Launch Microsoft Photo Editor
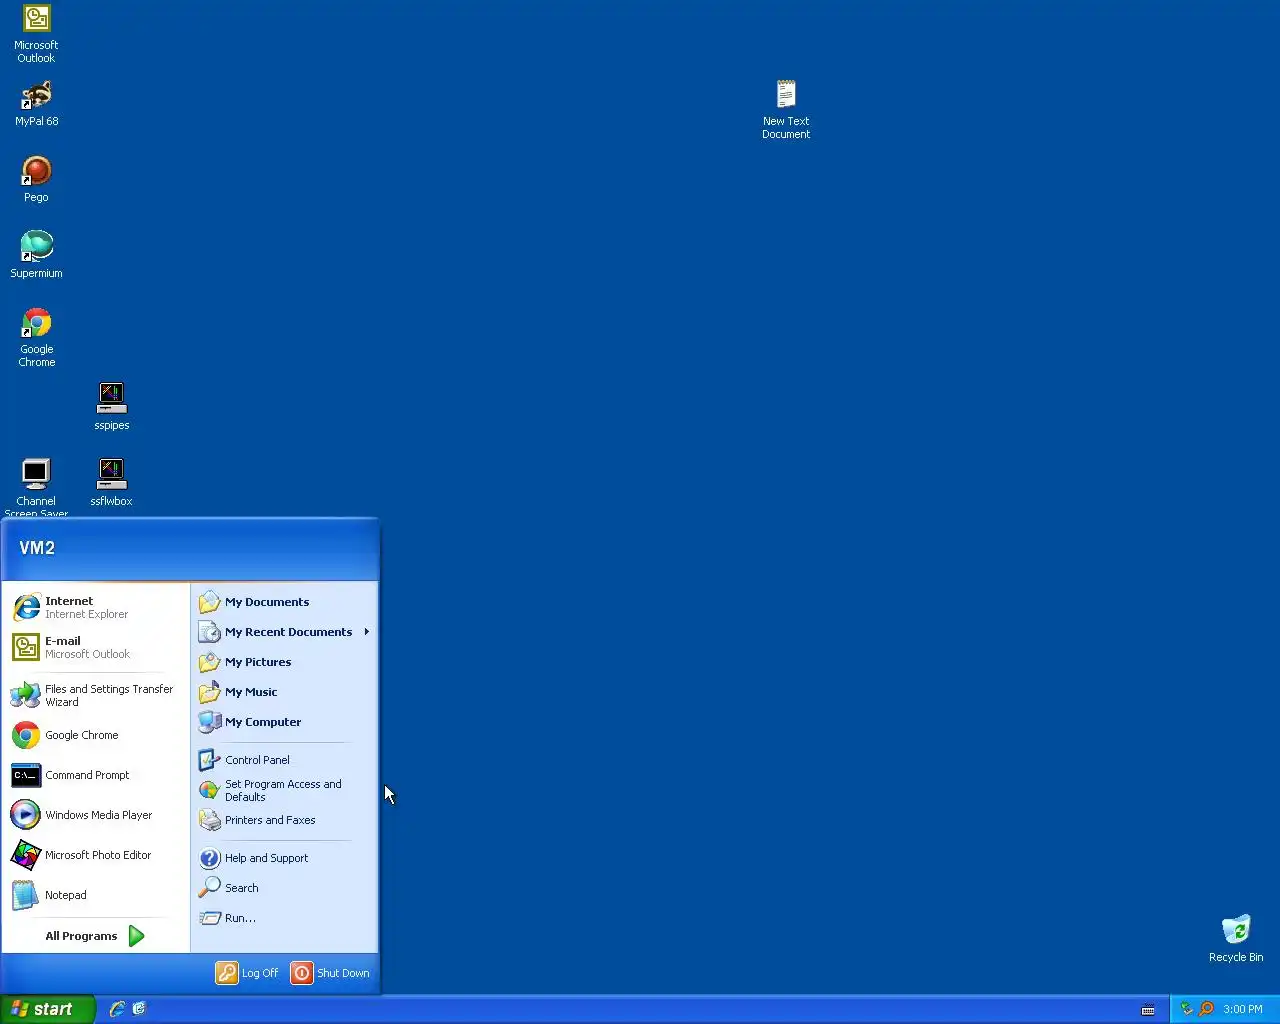 [x=96, y=855]
